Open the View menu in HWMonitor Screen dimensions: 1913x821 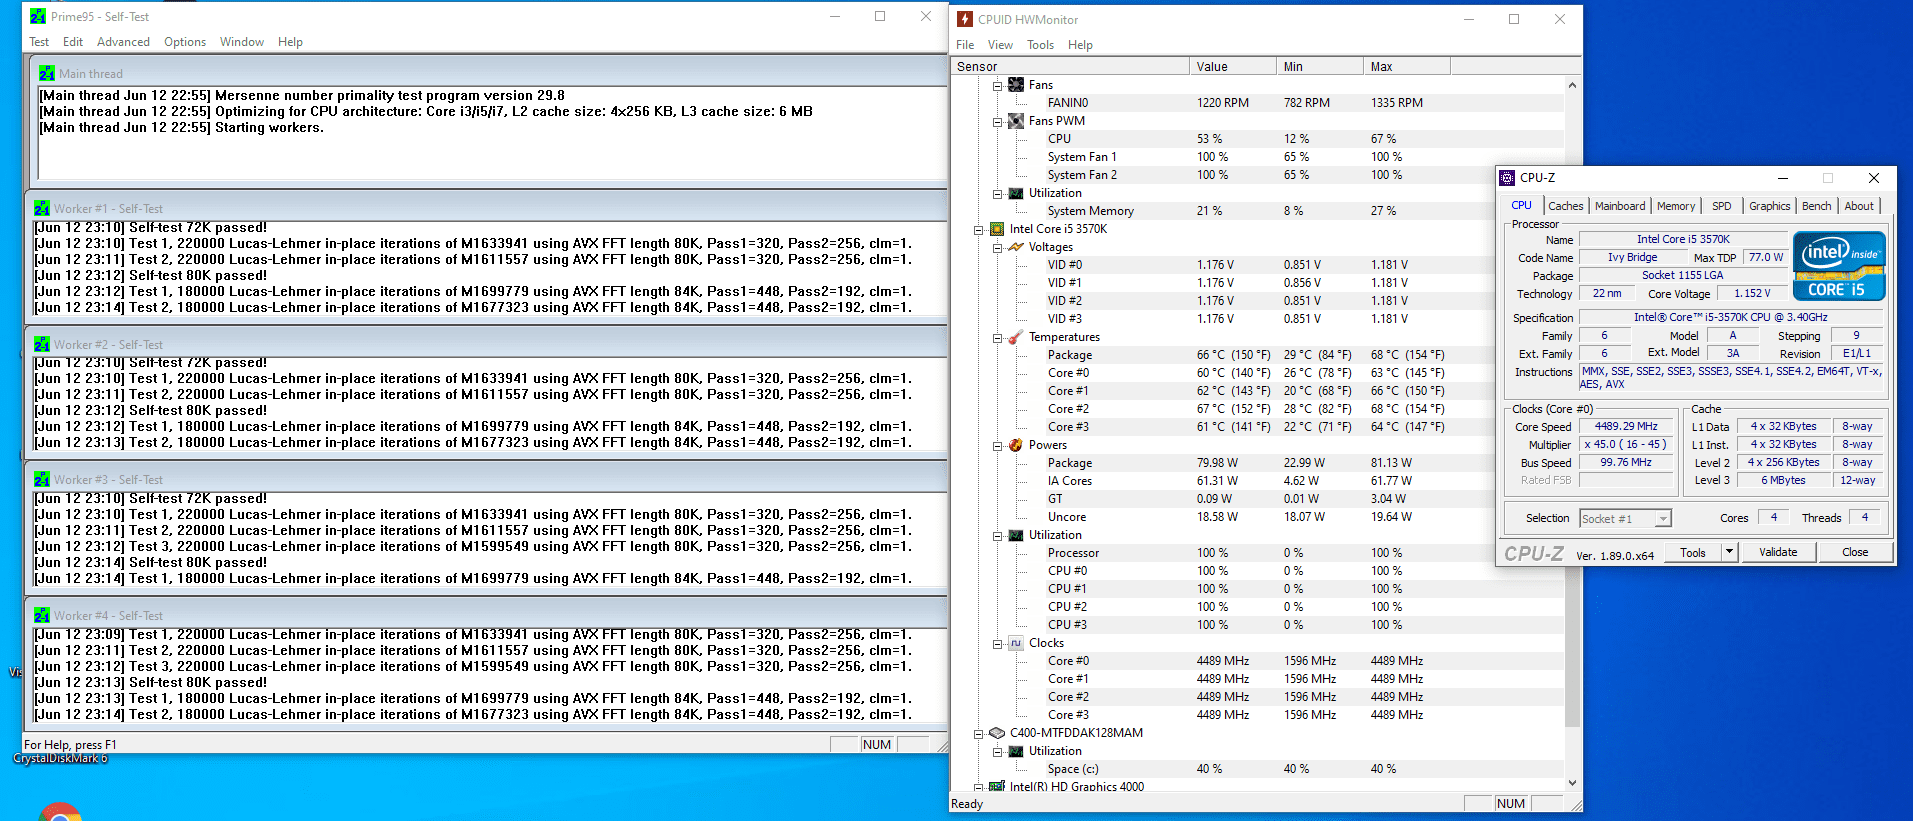[x=1000, y=45]
